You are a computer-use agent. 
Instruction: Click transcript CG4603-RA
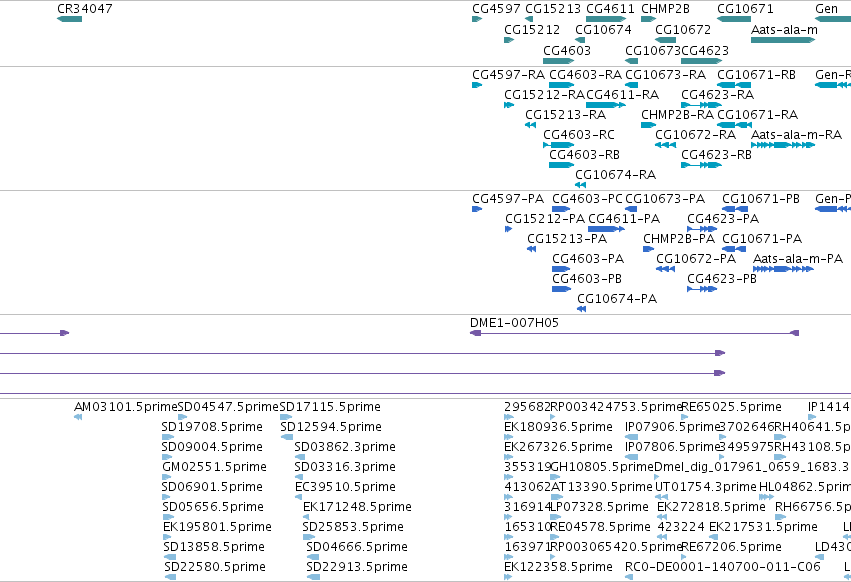pyautogui.click(x=562, y=85)
